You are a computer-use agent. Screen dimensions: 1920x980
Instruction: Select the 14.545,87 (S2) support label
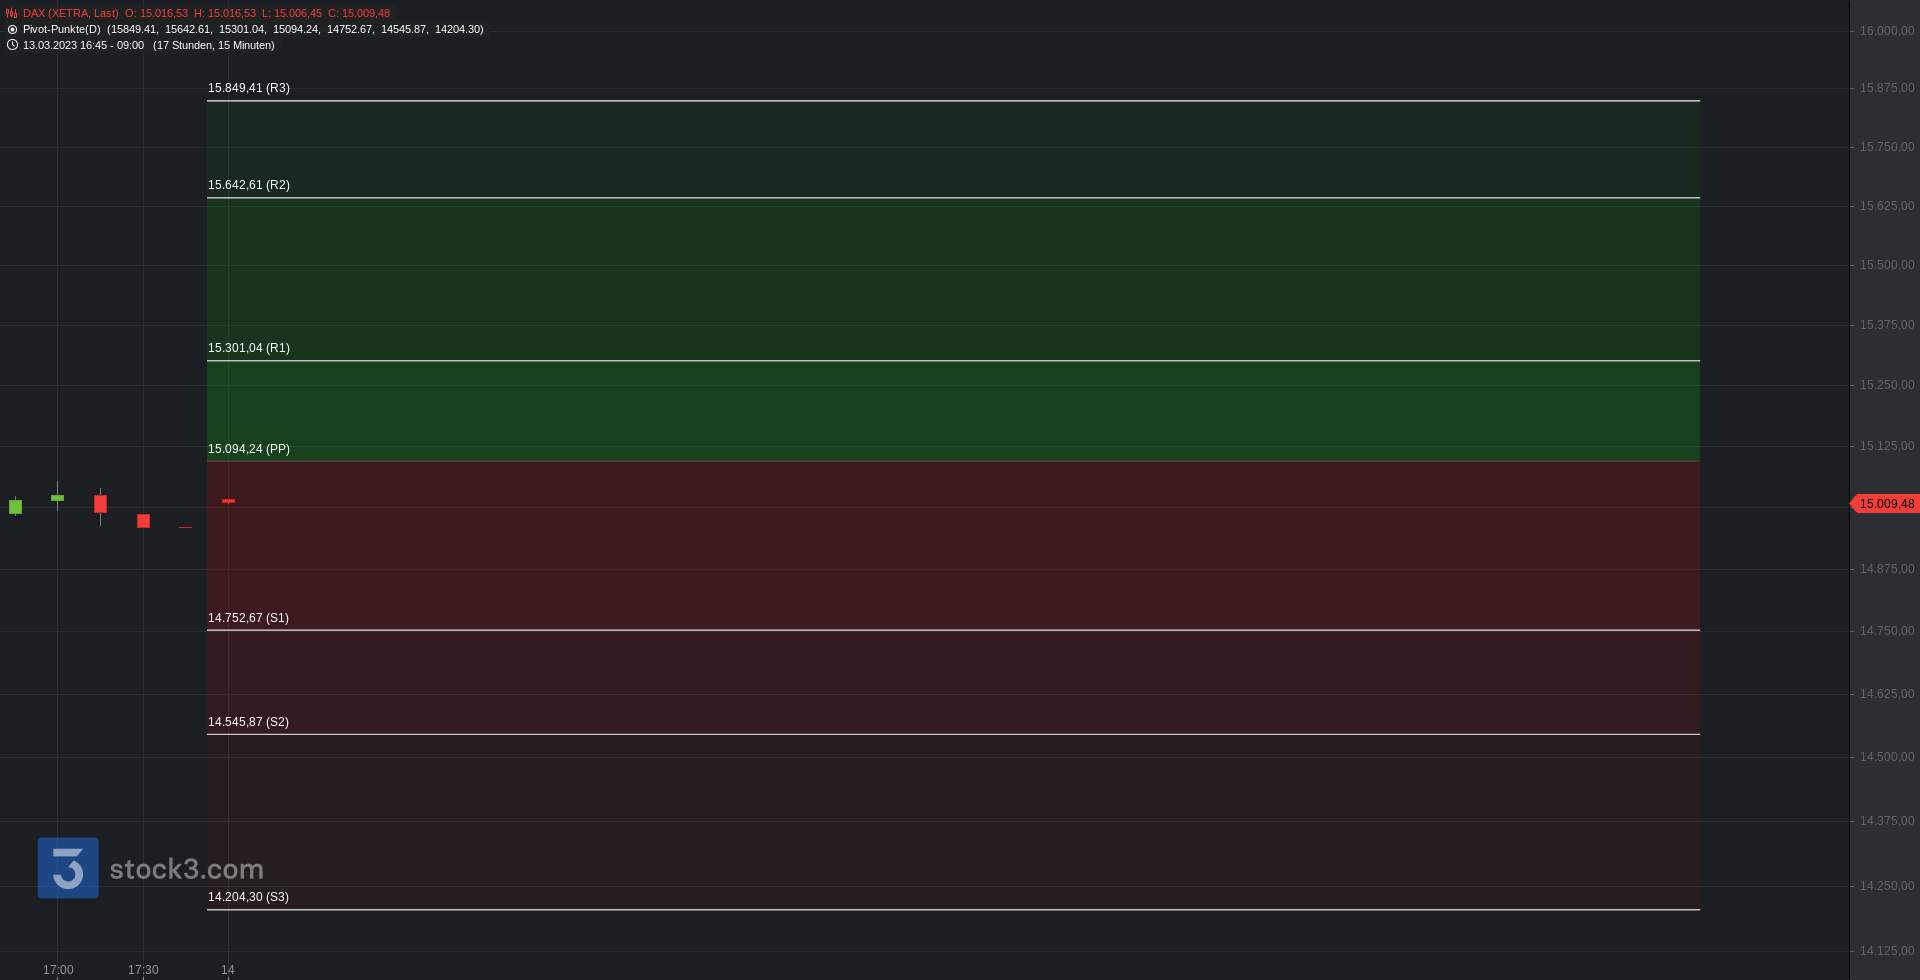pyautogui.click(x=248, y=722)
